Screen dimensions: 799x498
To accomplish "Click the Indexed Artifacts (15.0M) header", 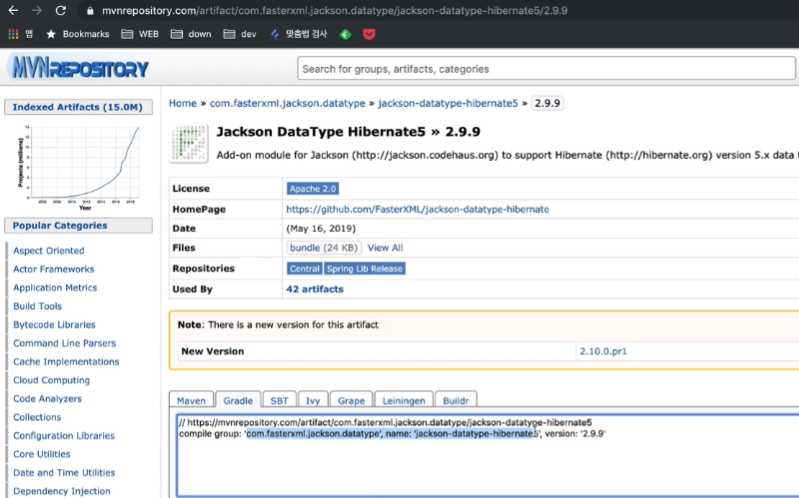I will point(78,107).
